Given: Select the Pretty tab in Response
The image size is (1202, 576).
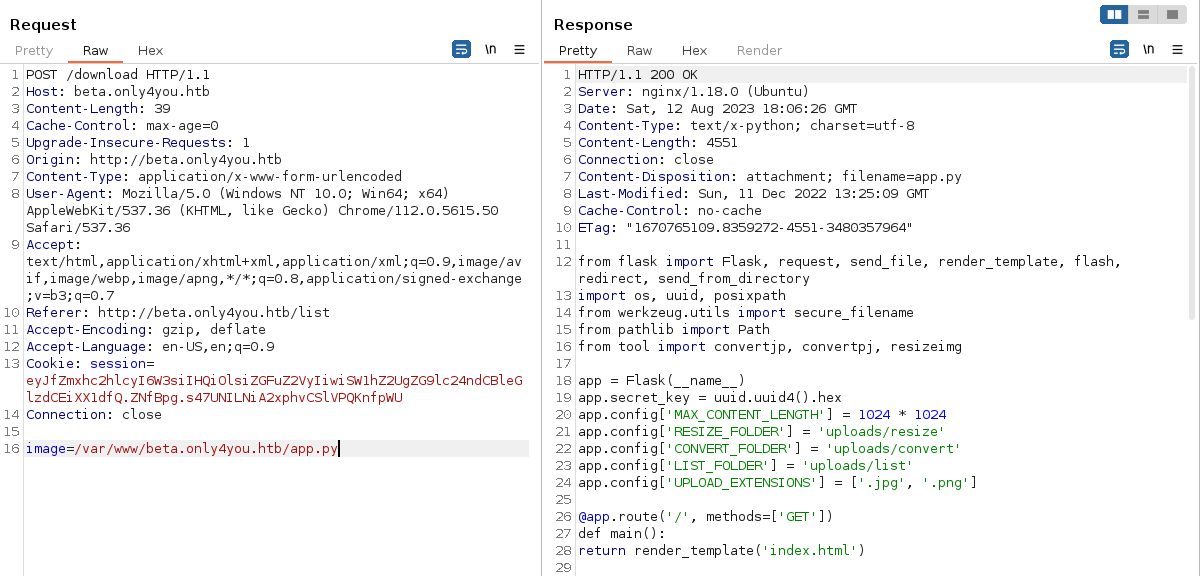Looking at the screenshot, I should click(578, 50).
